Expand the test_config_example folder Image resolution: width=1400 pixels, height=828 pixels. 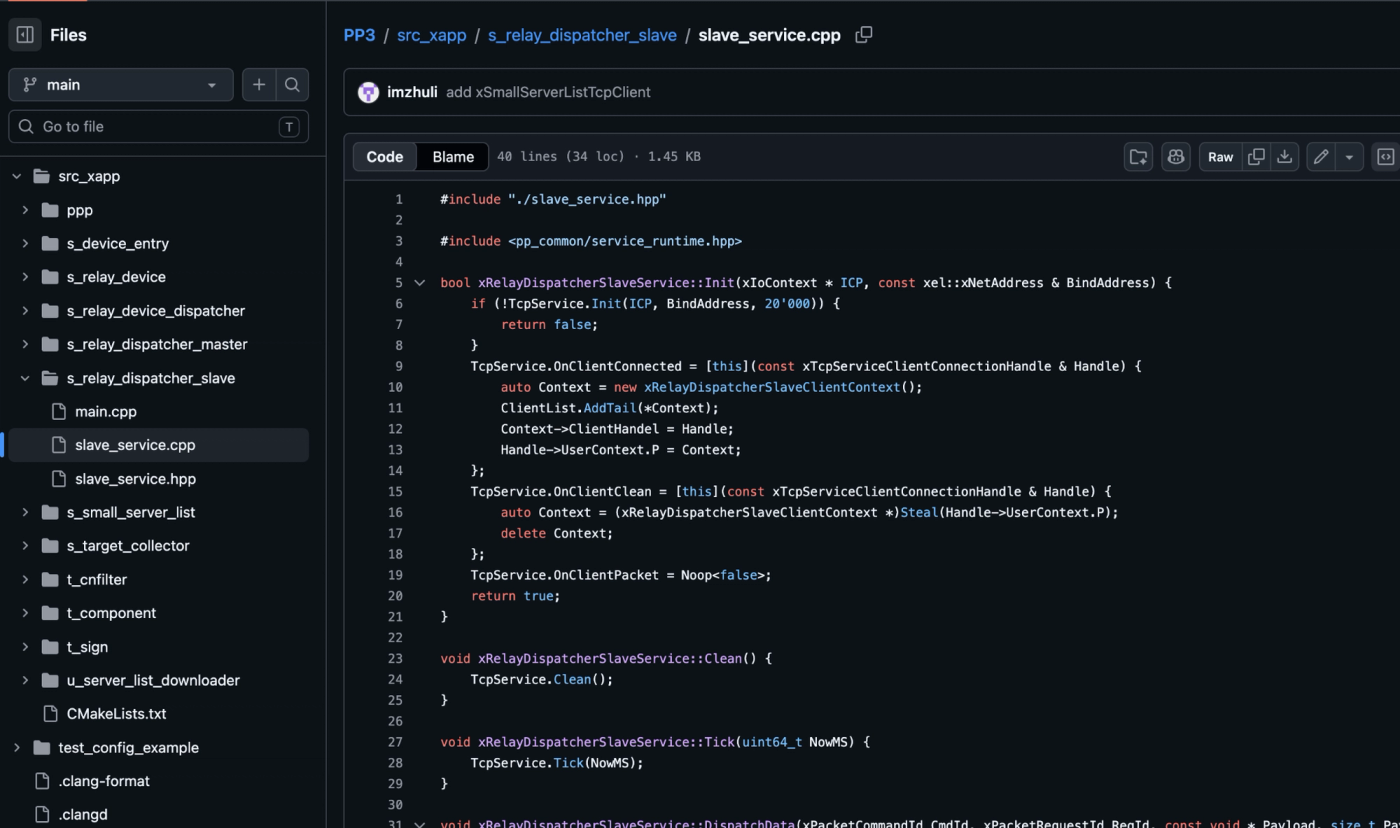(17, 747)
